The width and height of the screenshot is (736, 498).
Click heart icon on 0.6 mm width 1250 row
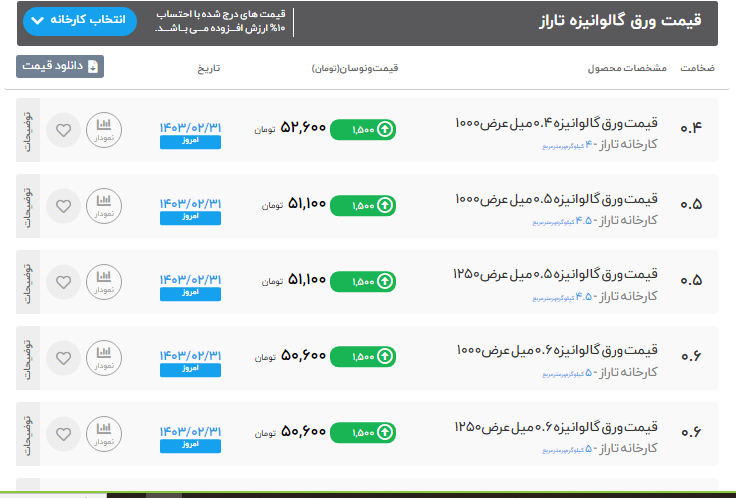63,432
